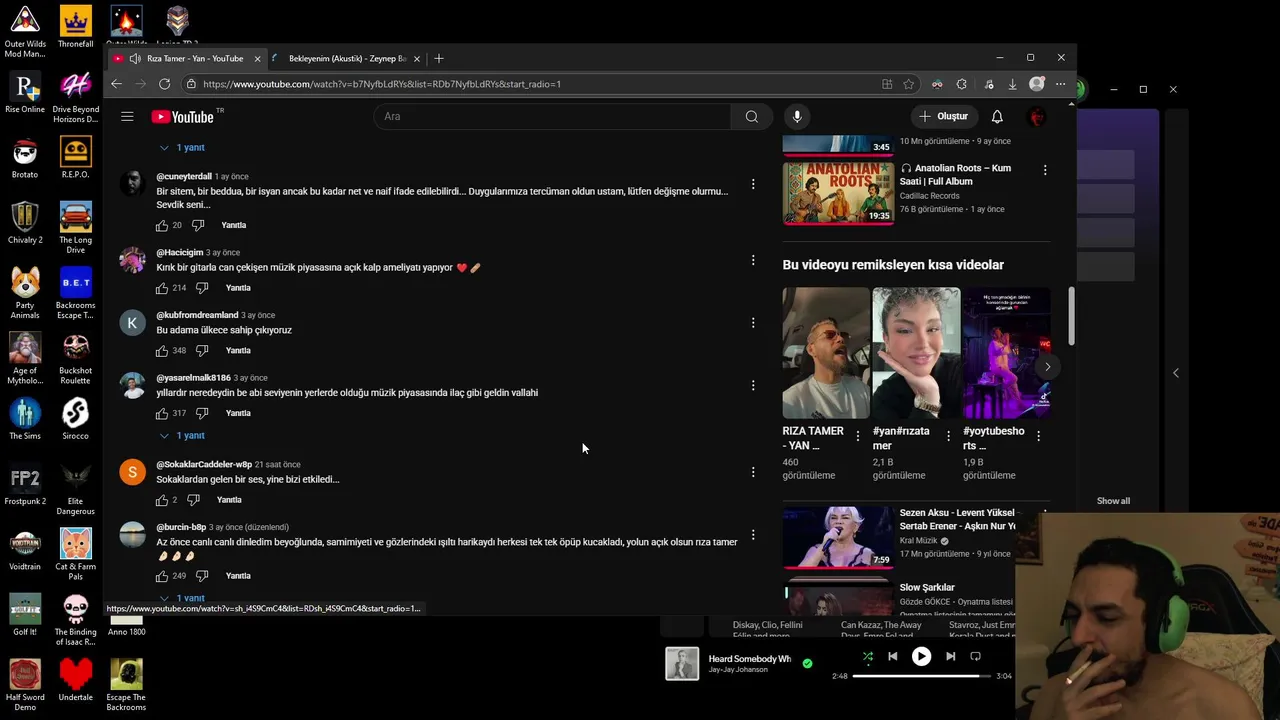
Task: Close the Rıza Tamer - Yan tab
Action: [x=257, y=58]
